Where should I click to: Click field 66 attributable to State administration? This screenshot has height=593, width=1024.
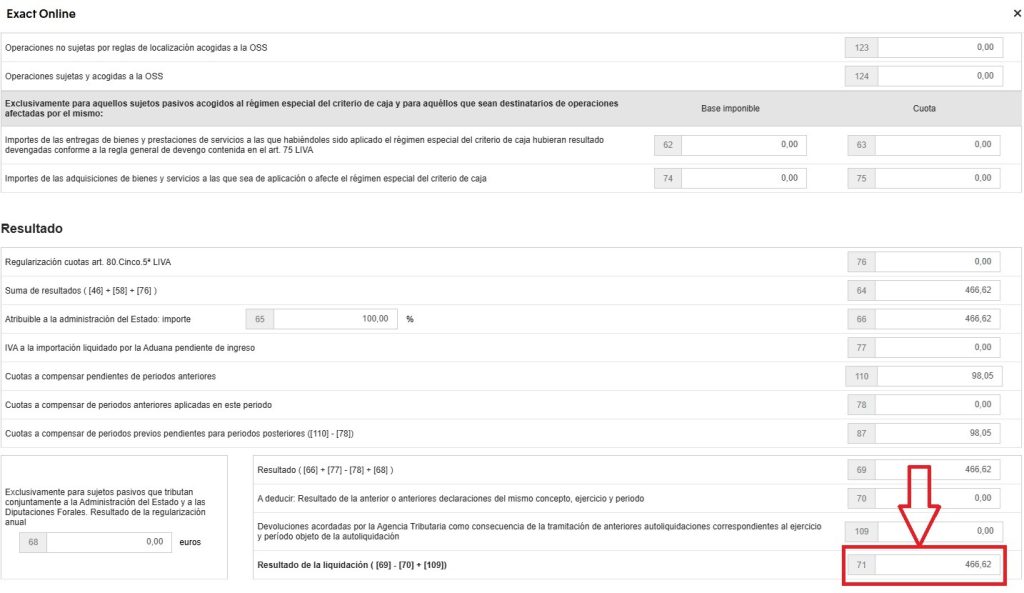coord(939,319)
